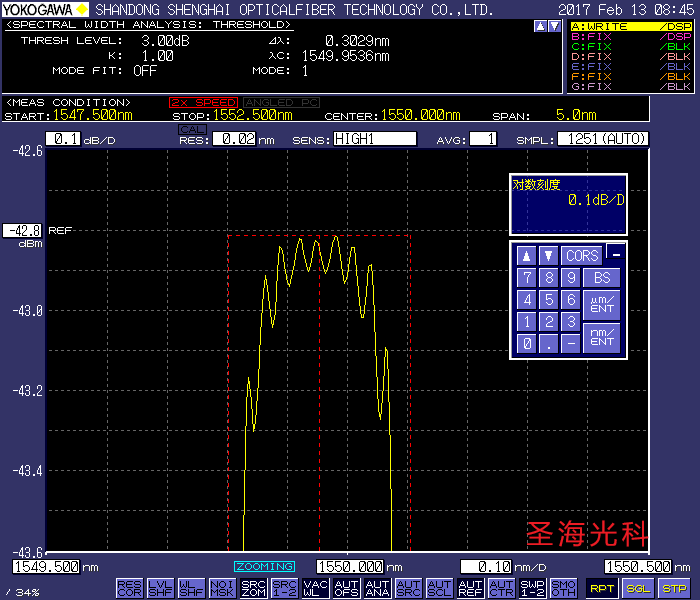Tap digit 6 on the keypad

click(x=571, y=300)
